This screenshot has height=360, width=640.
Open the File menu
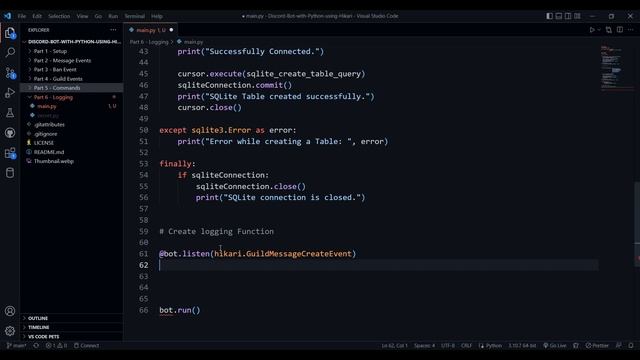(22, 16)
